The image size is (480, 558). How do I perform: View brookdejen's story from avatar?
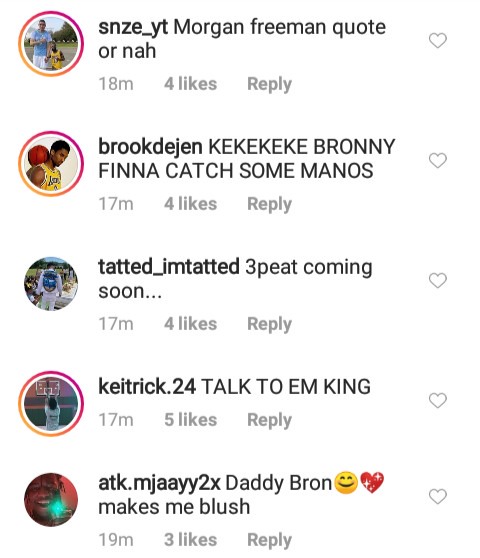[51, 164]
